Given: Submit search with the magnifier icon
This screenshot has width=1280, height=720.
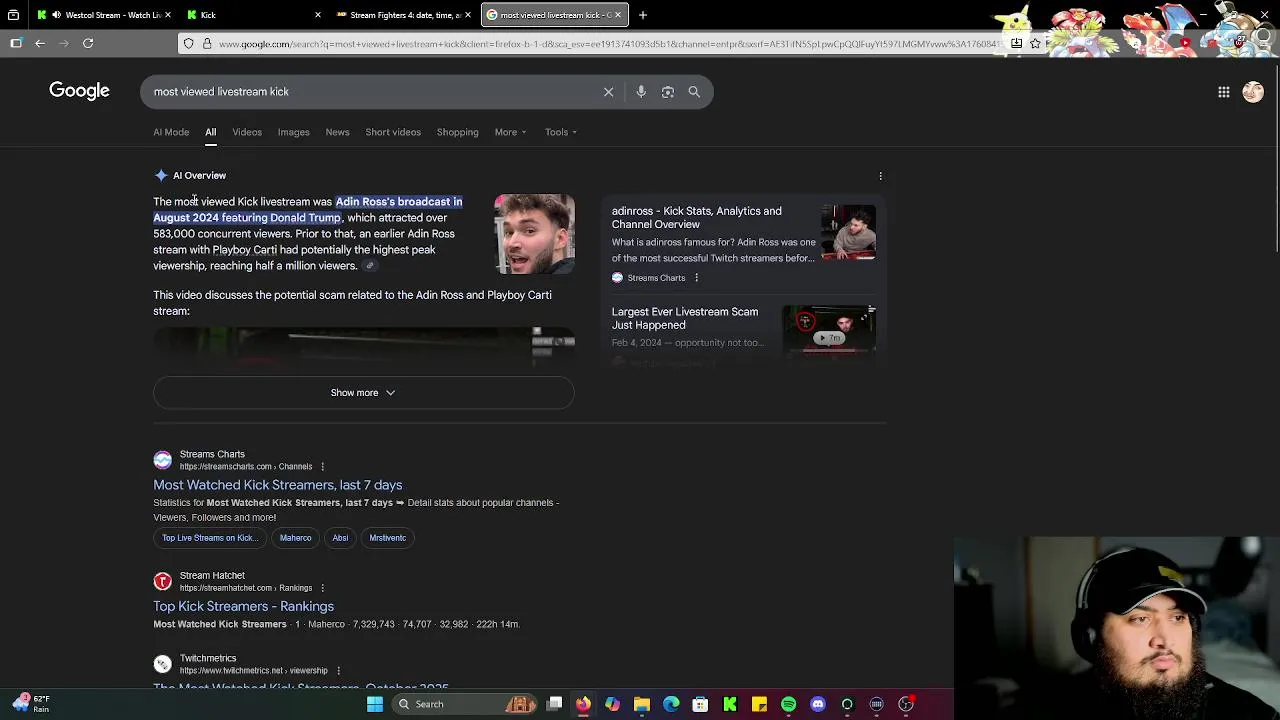Looking at the screenshot, I should coord(694,92).
